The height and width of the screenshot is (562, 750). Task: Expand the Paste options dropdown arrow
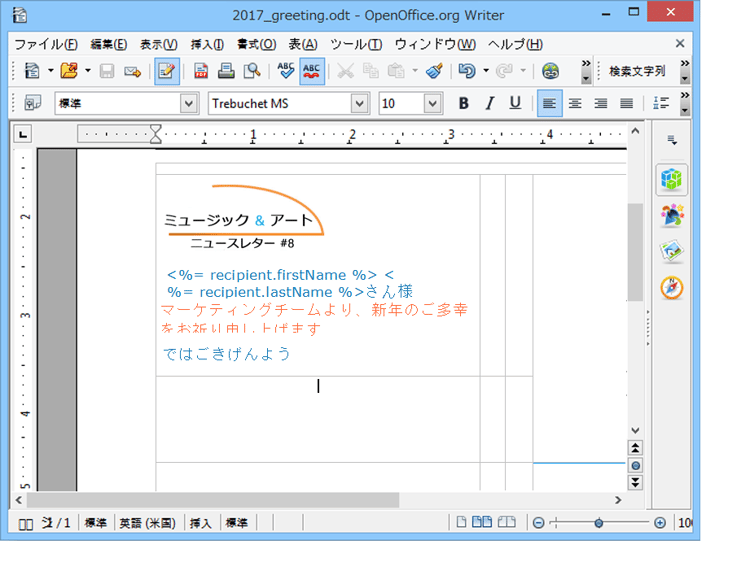click(415, 71)
